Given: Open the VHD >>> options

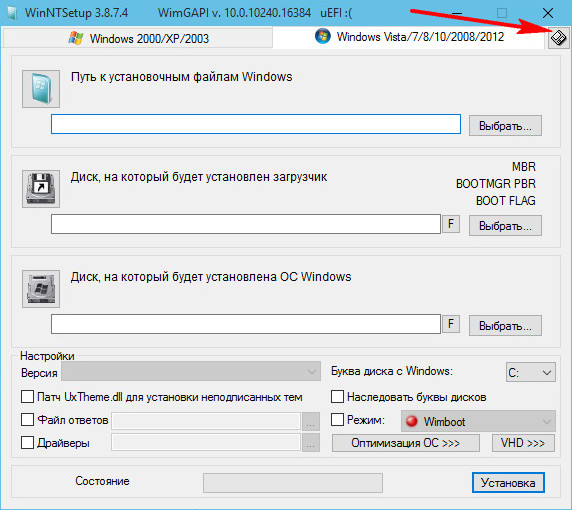Looking at the screenshot, I should tap(523, 443).
